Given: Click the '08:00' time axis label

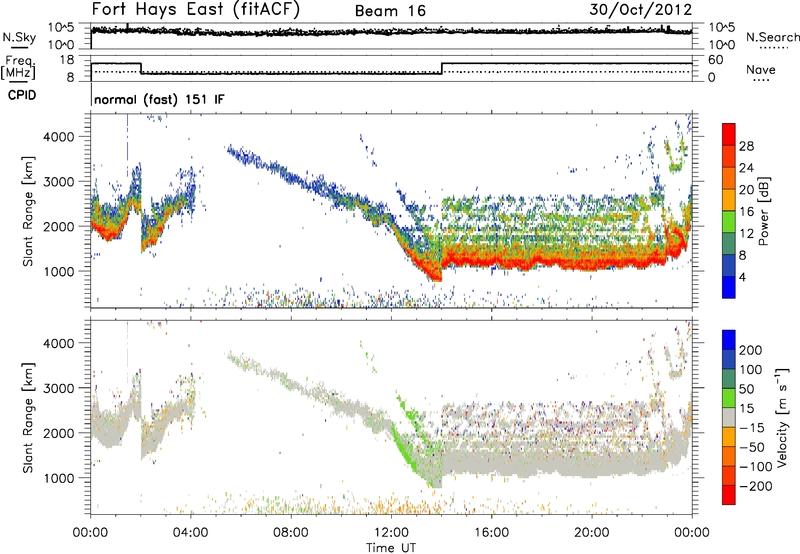Looking at the screenshot, I should (290, 533).
